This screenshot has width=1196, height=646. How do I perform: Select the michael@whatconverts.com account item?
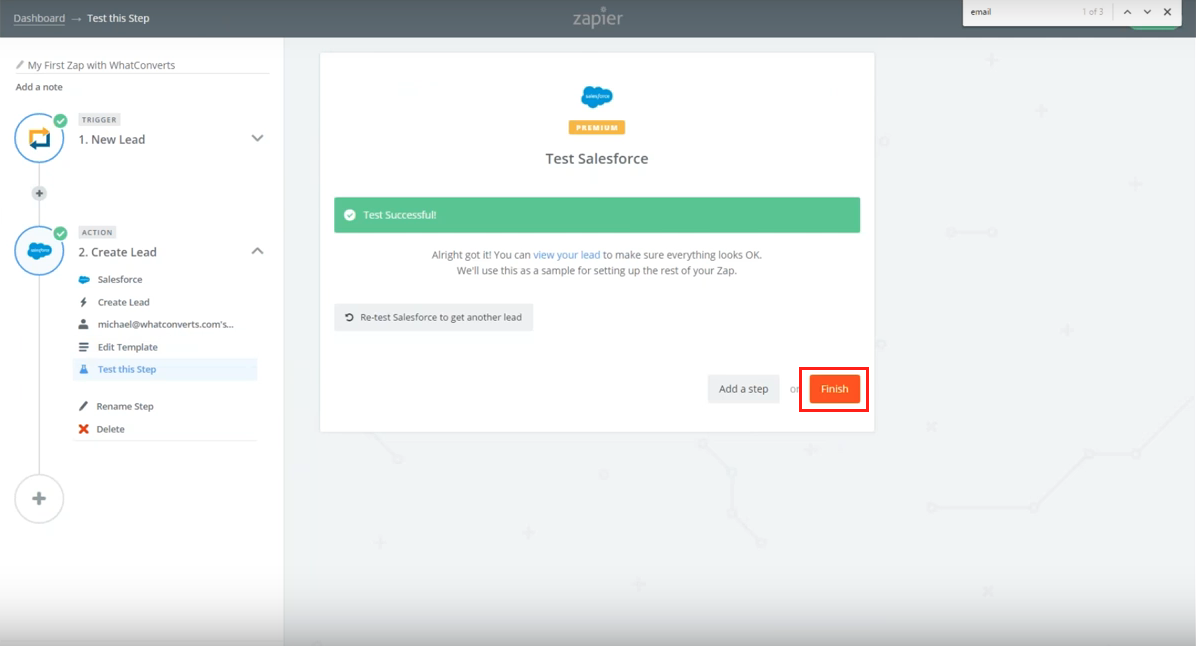(165, 324)
